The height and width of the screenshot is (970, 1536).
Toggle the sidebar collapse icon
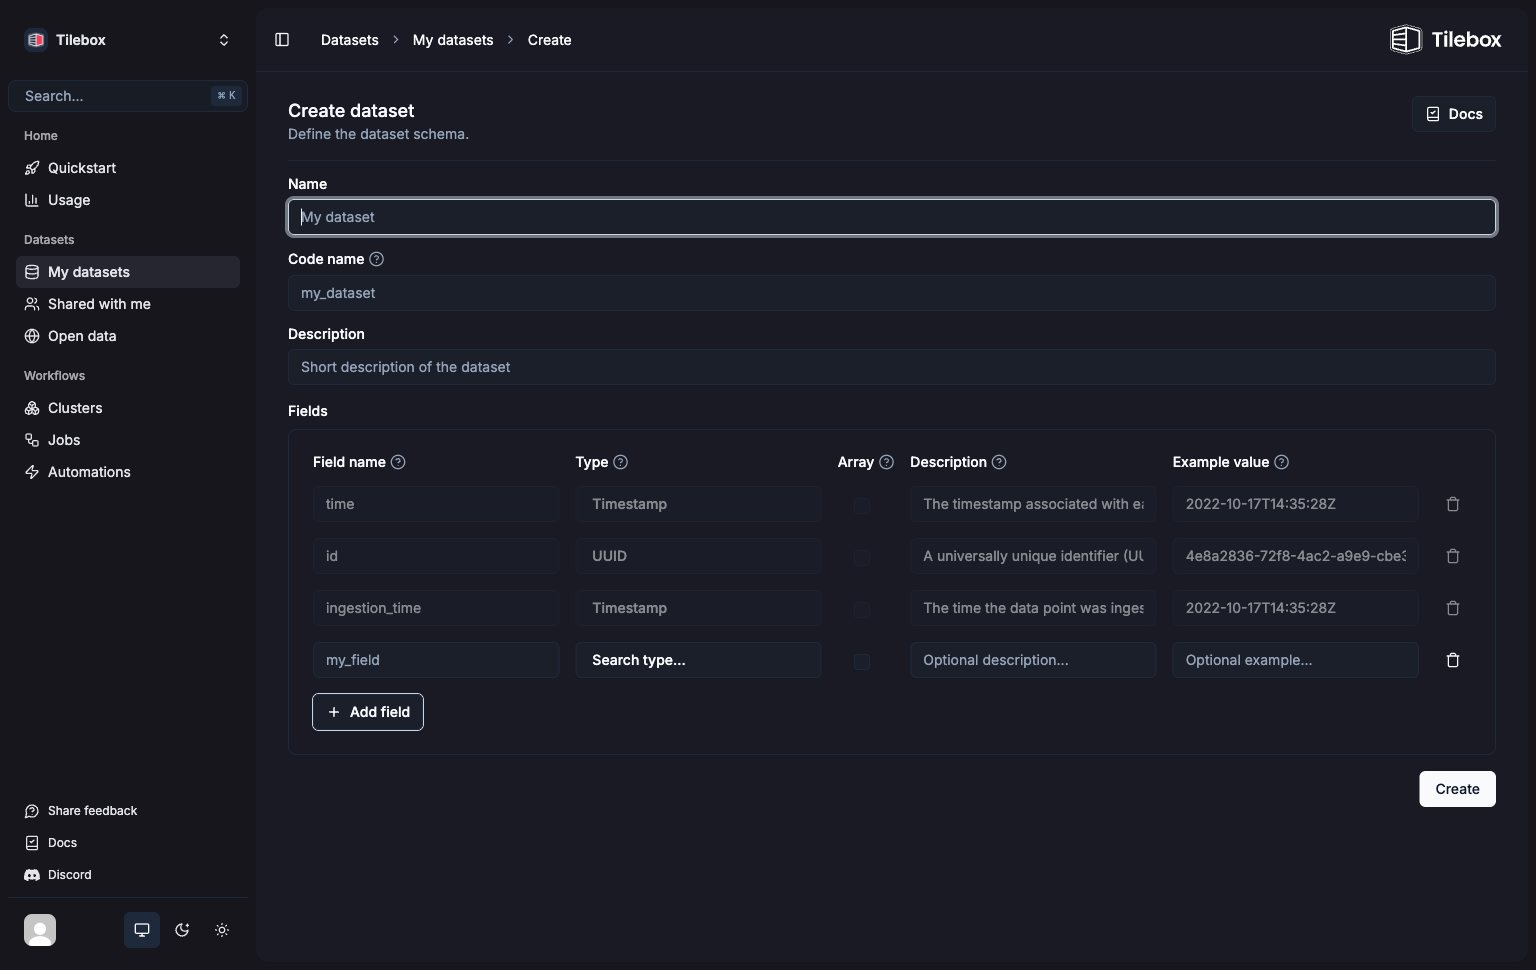(282, 40)
